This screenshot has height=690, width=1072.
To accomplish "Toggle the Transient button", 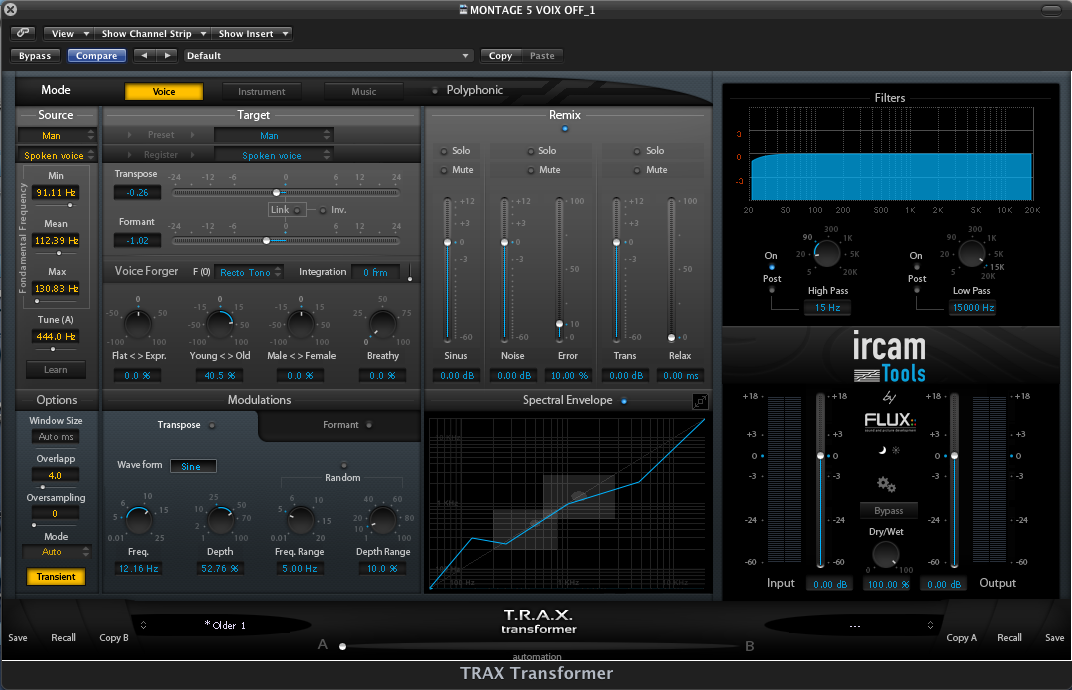I will (56, 576).
